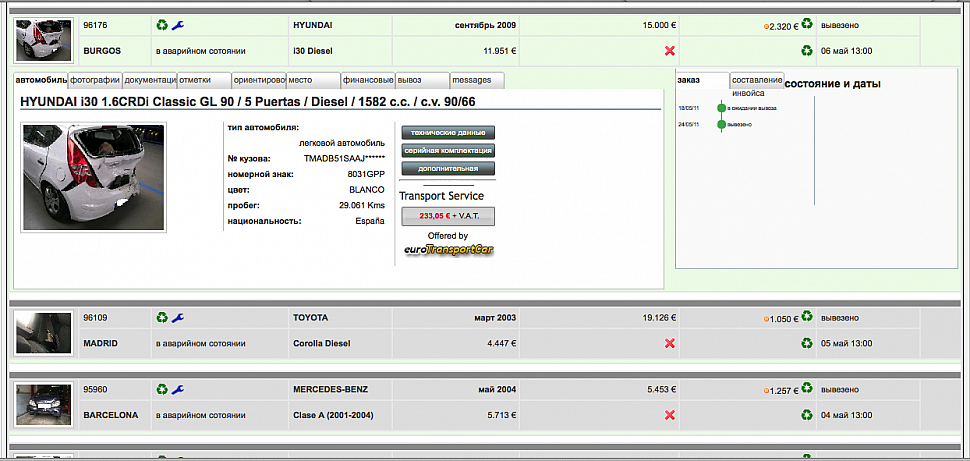Click the orange dot before 1.050 €
The image size is (970, 461).
pos(766,319)
